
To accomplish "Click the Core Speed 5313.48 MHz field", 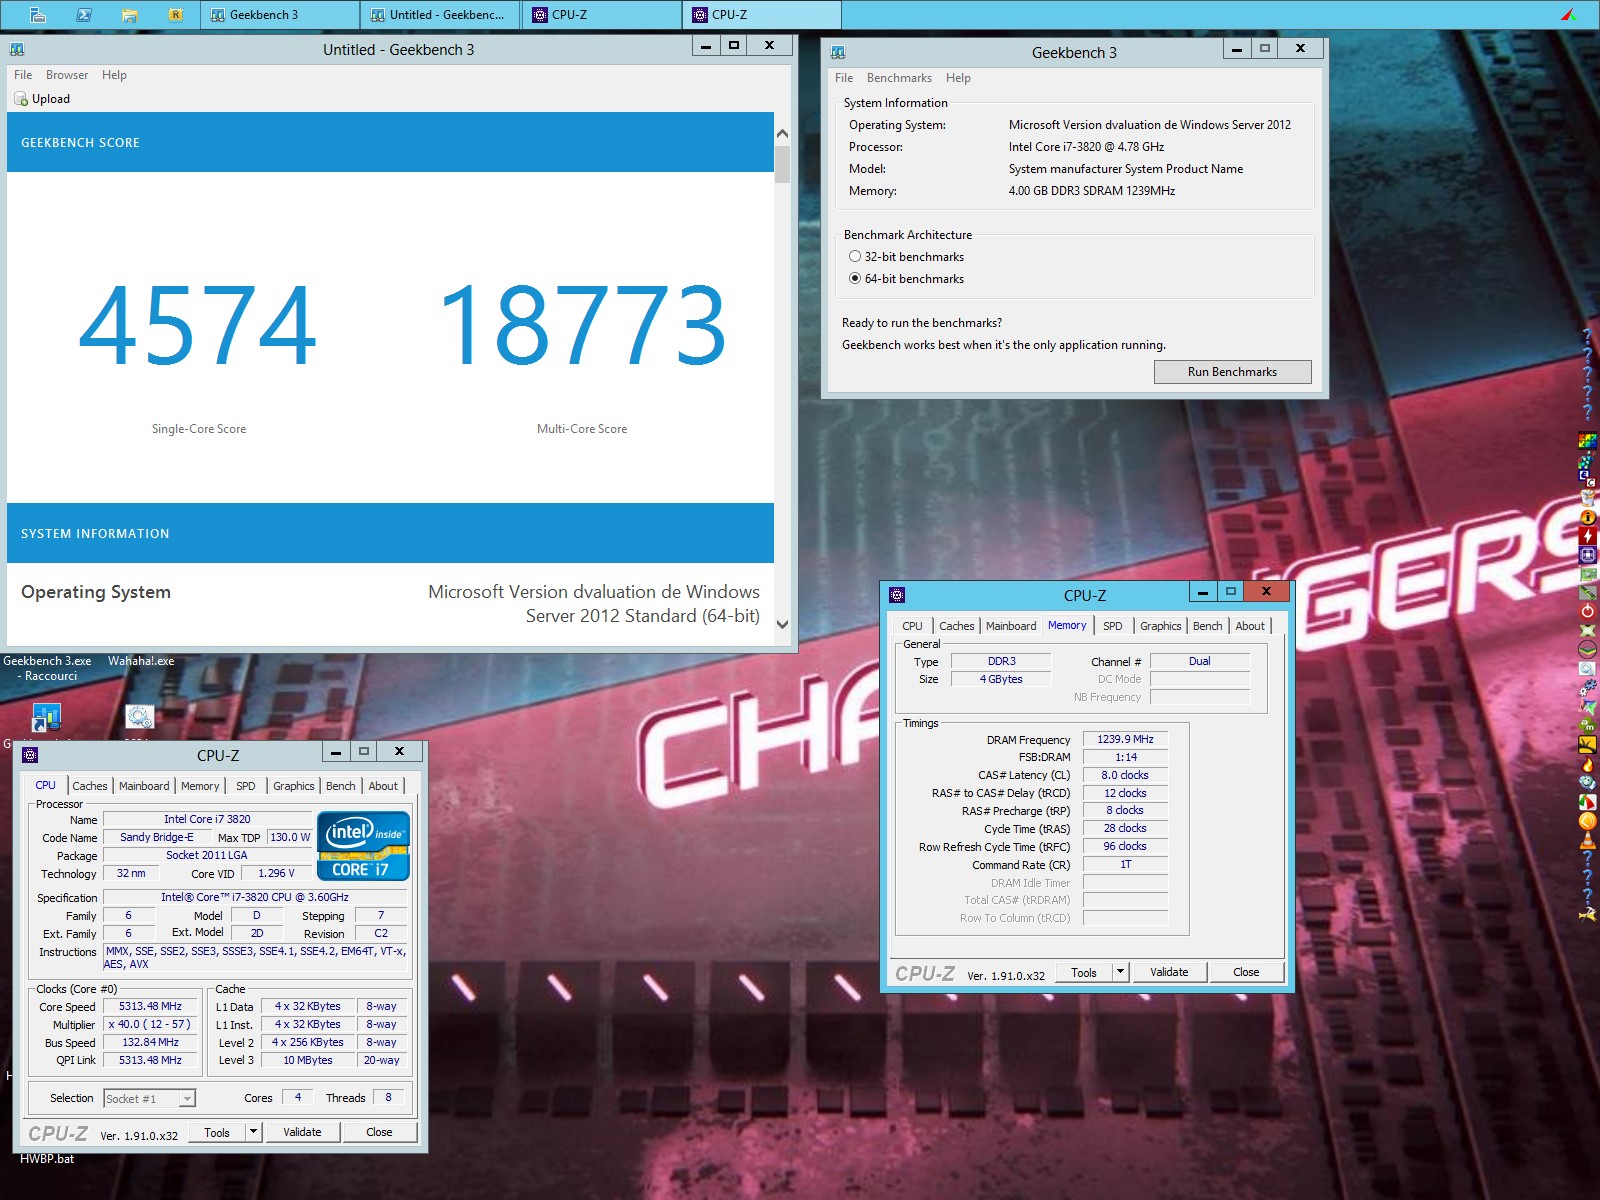I will point(150,1007).
